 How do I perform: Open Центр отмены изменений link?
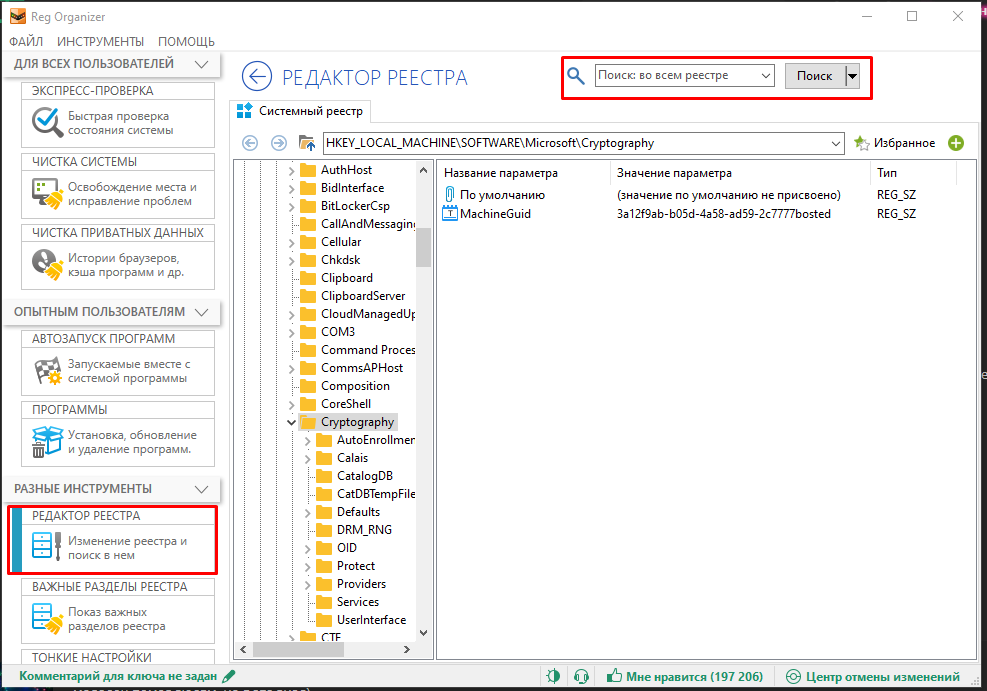[870, 677]
